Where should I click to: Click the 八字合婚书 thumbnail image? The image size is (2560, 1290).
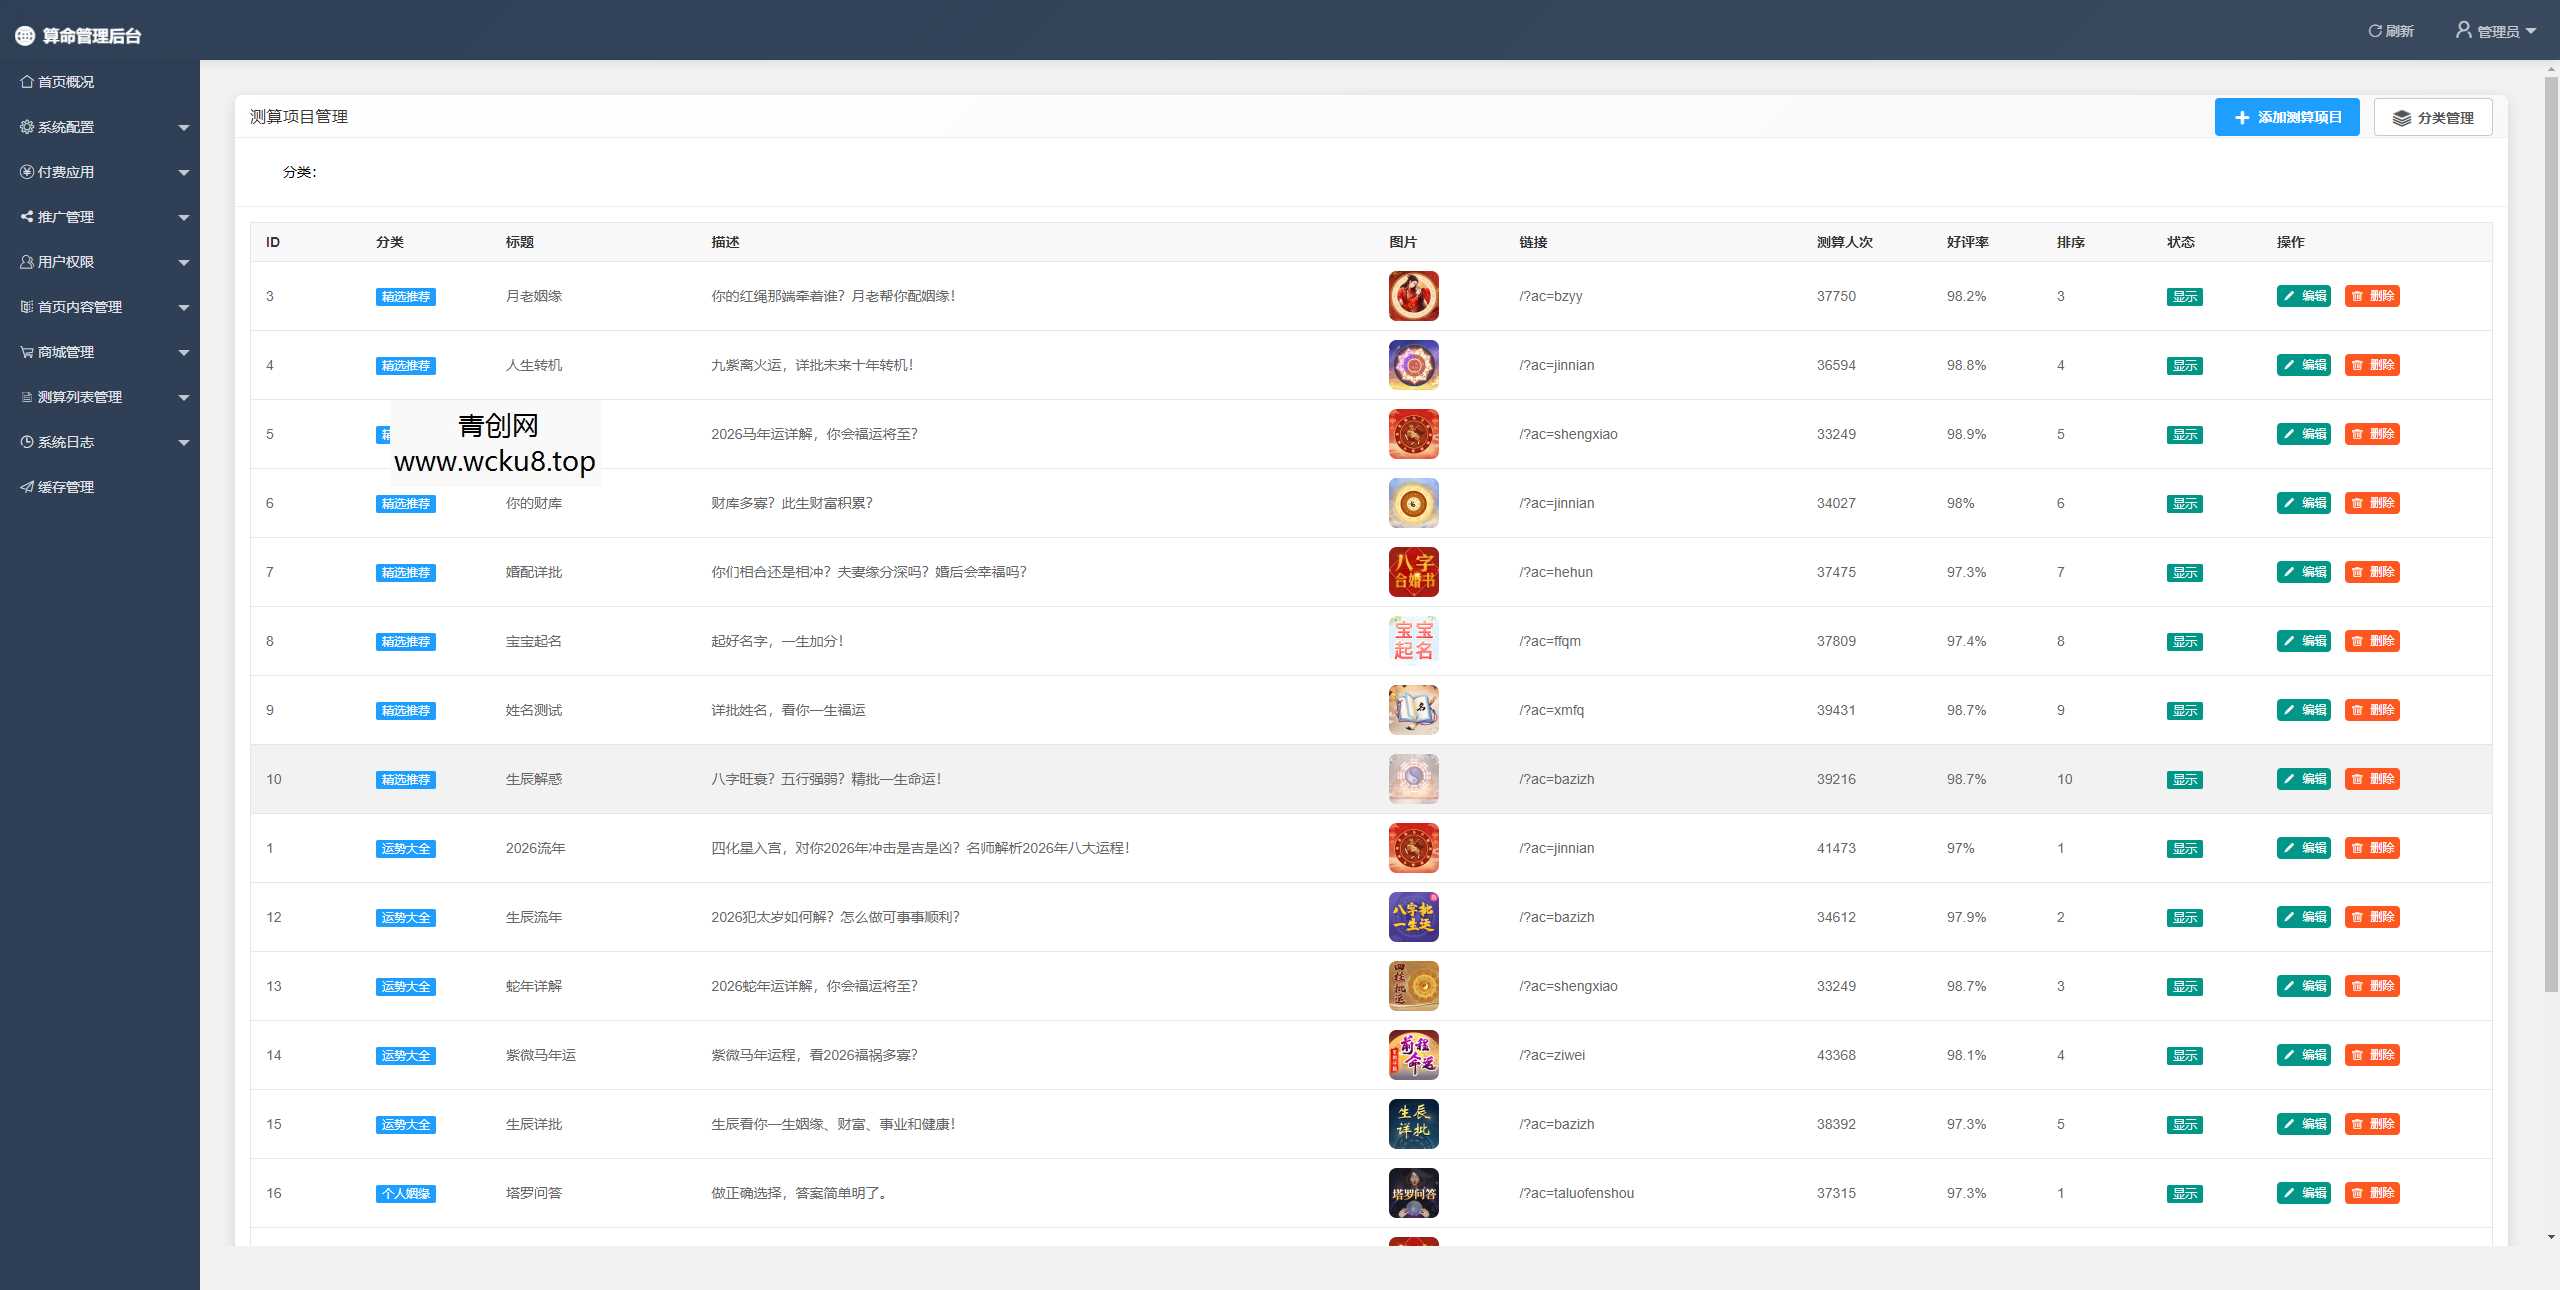coord(1413,572)
